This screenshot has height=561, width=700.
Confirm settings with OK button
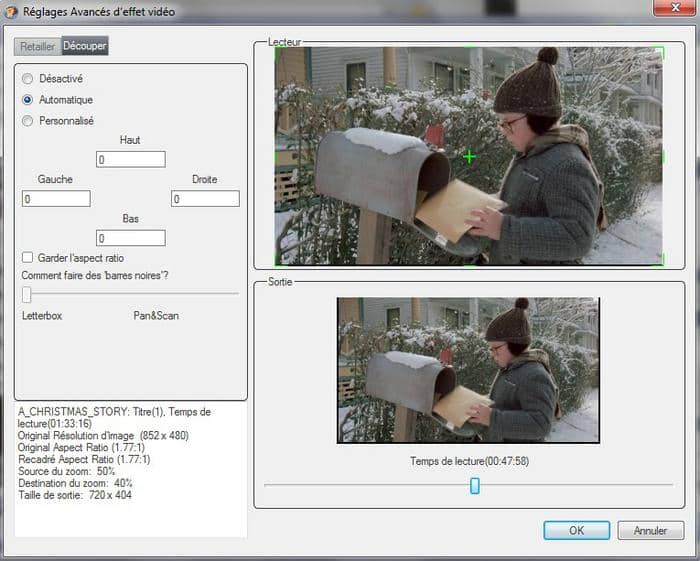coord(577,530)
